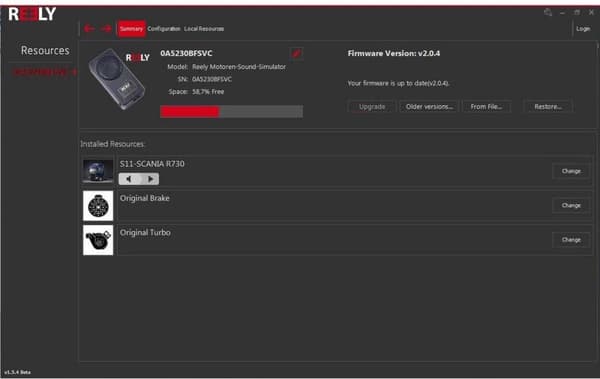Screen dimensions: 600x379
Task: Click the Upgrade firmware button
Action: [x=372, y=107]
